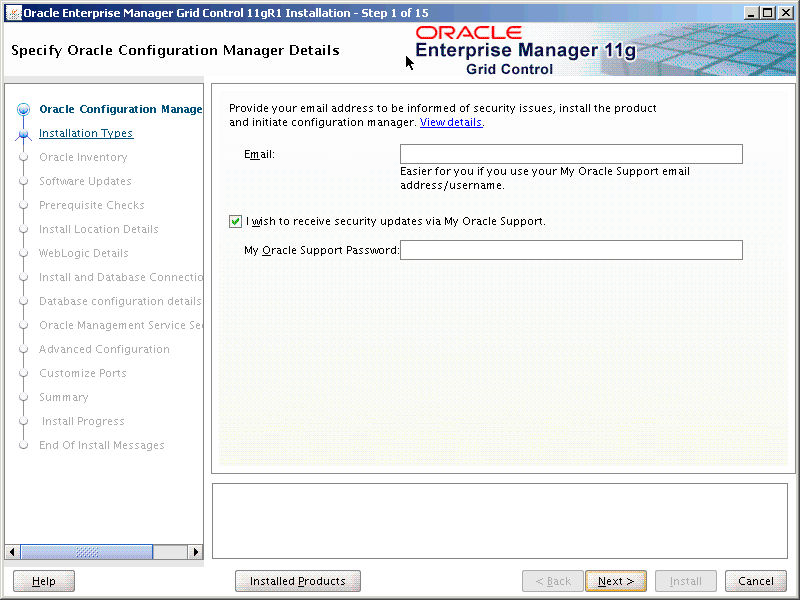The width and height of the screenshot is (800, 600).
Task: Click the Customize Ports step
Action: click(83, 373)
